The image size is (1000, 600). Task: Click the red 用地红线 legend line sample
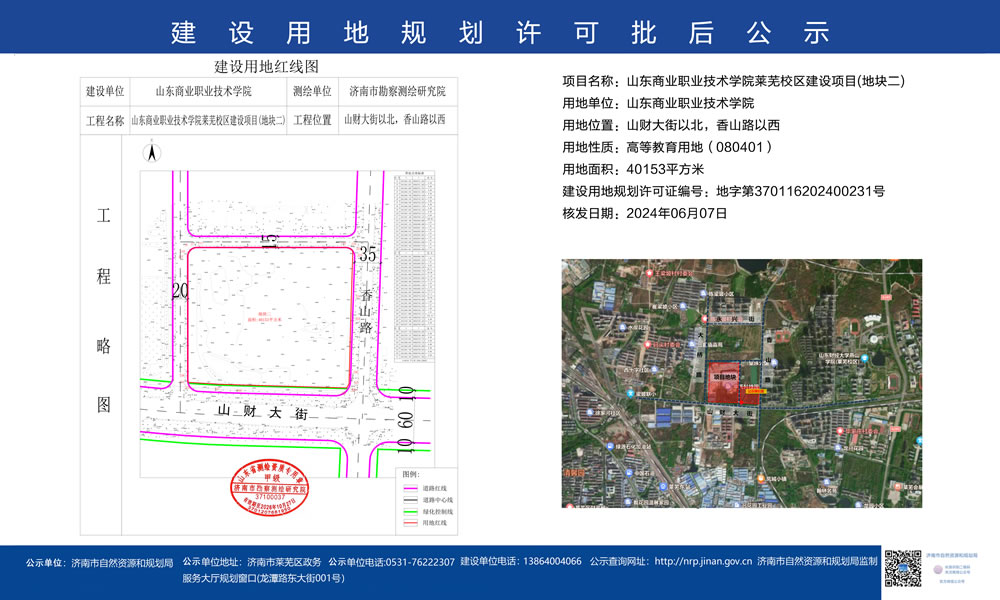pyautogui.click(x=410, y=523)
